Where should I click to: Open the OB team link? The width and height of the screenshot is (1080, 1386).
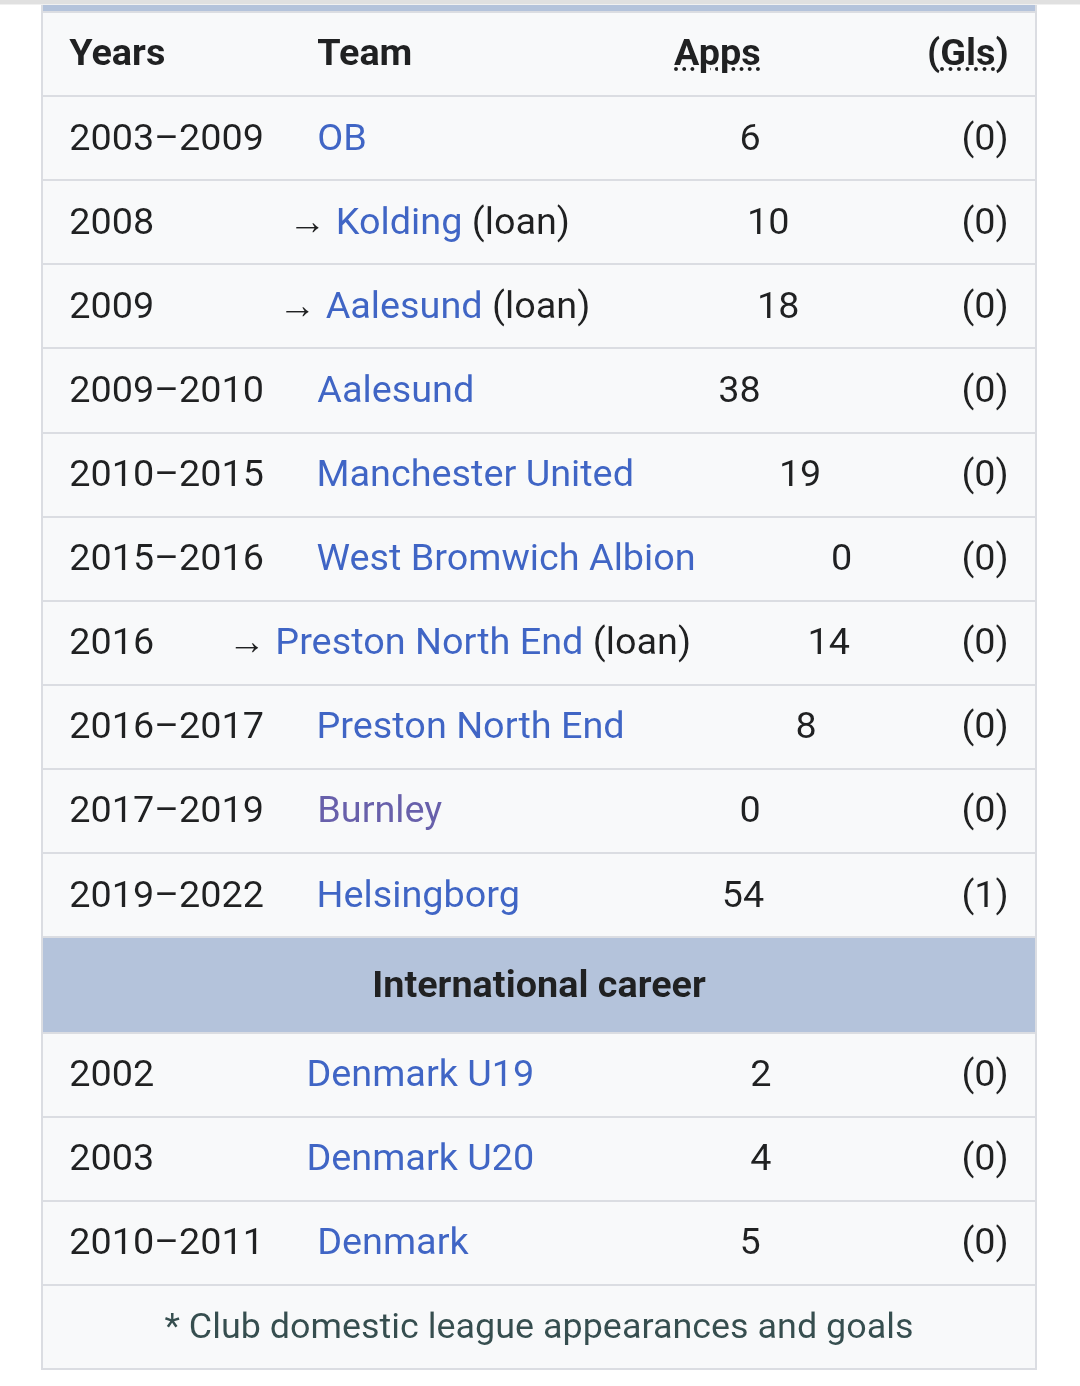pyautogui.click(x=341, y=138)
